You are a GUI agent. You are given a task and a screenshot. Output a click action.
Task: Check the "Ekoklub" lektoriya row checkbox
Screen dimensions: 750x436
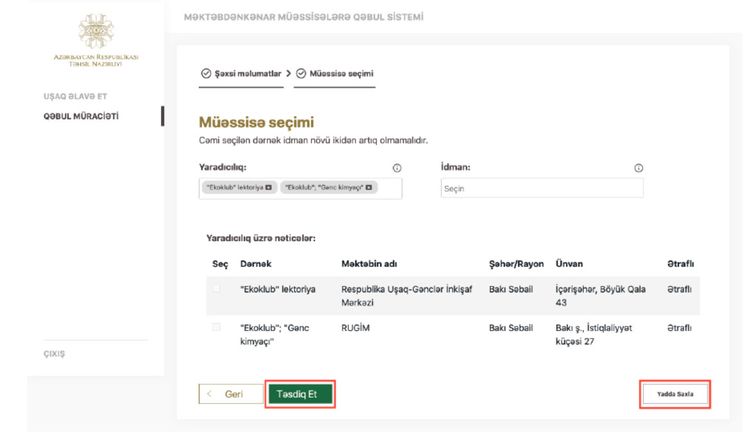pos(215,289)
